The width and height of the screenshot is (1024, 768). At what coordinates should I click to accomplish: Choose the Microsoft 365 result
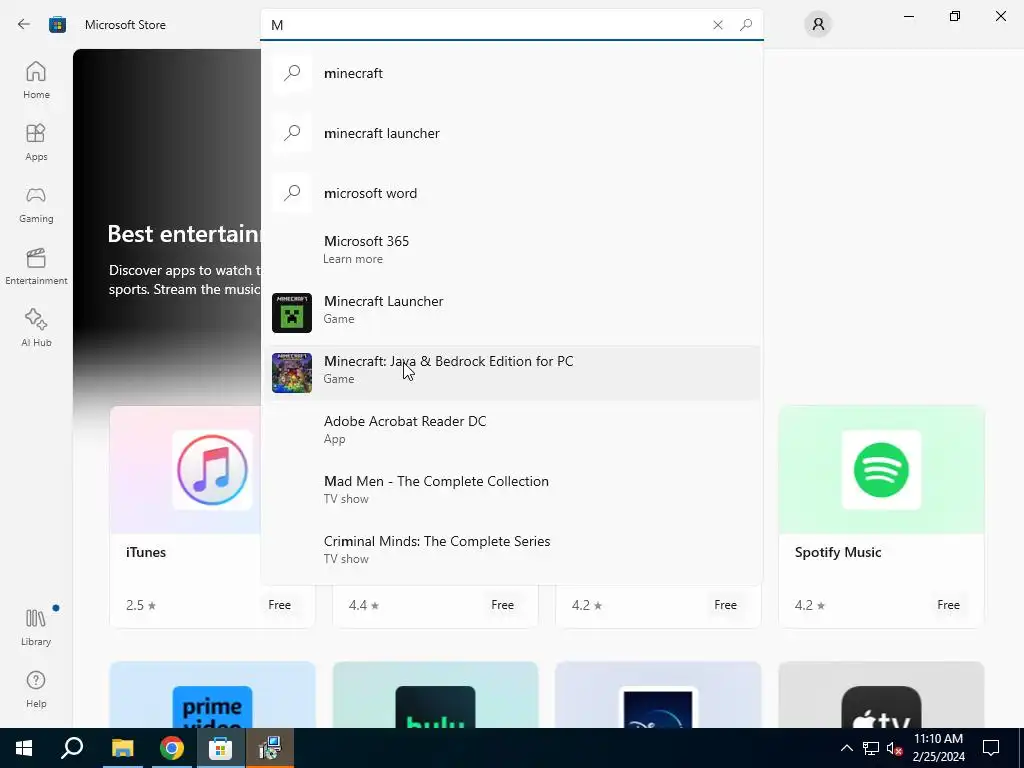click(x=511, y=250)
